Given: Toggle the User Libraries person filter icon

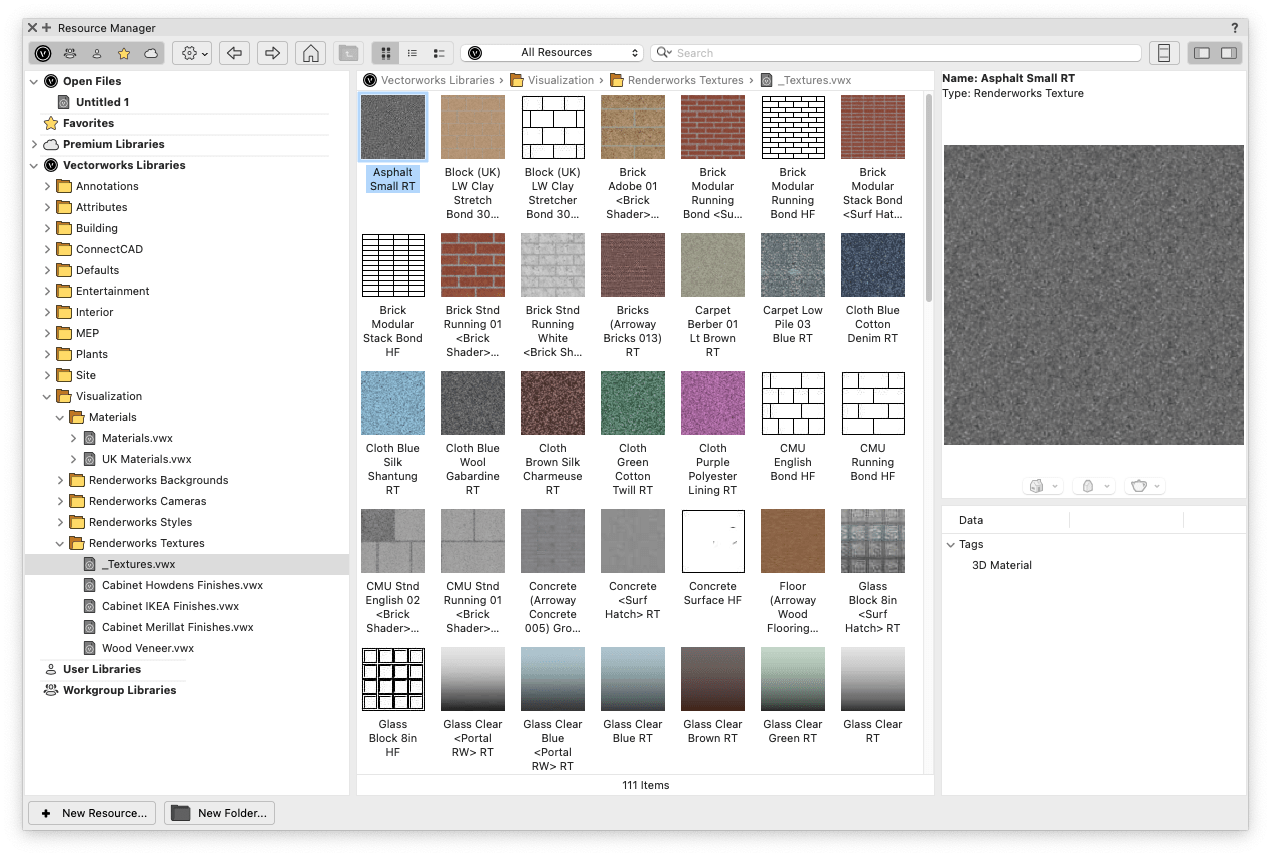Looking at the screenshot, I should 97,53.
